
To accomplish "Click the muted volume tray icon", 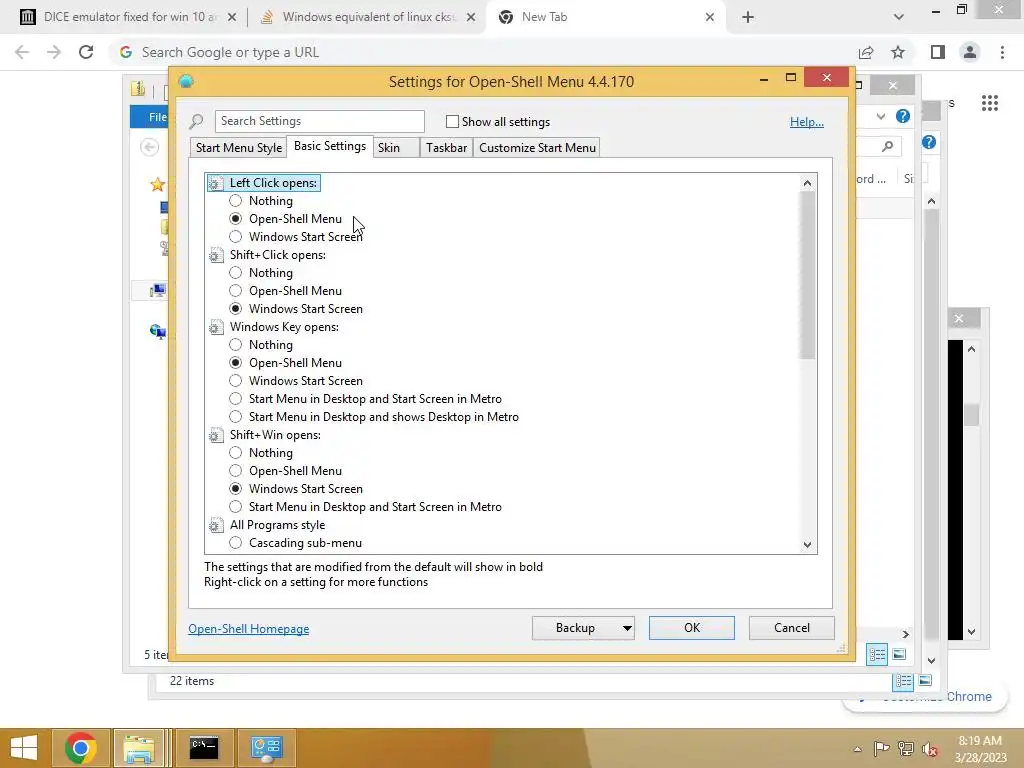I will (x=930, y=748).
